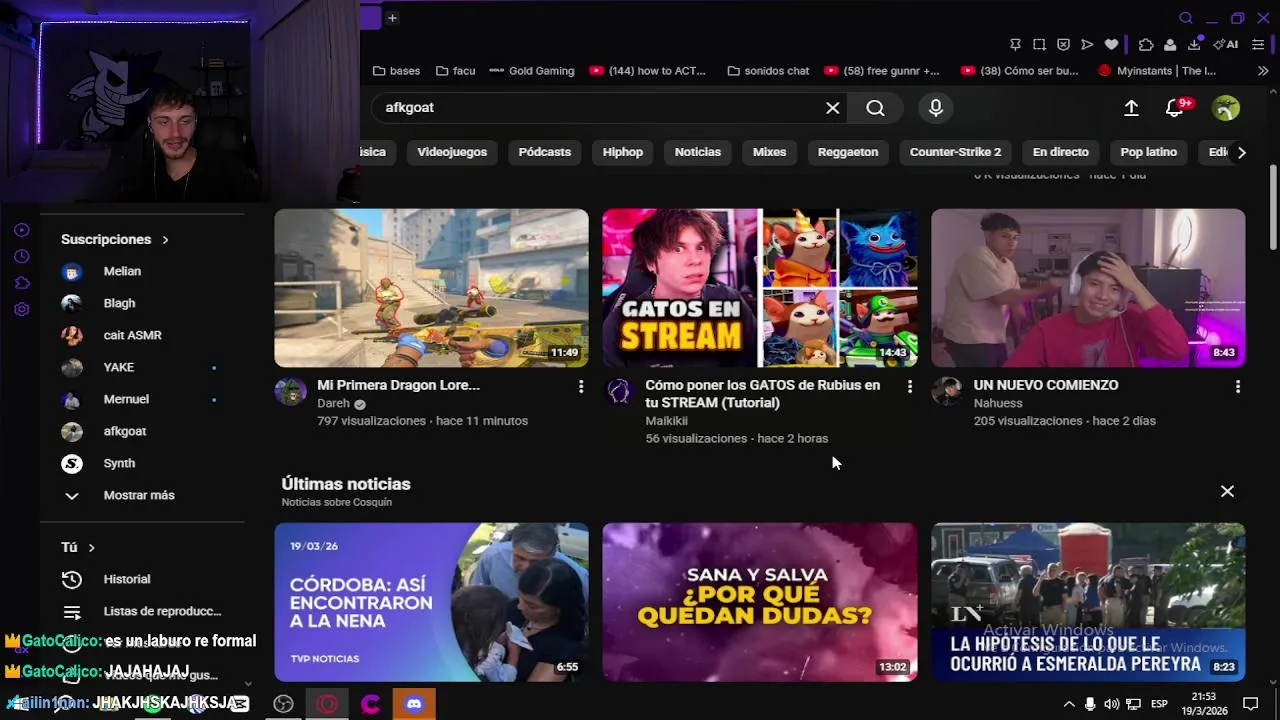1280x720 pixels.
Task: Open the browser profile person icon
Action: (1170, 44)
